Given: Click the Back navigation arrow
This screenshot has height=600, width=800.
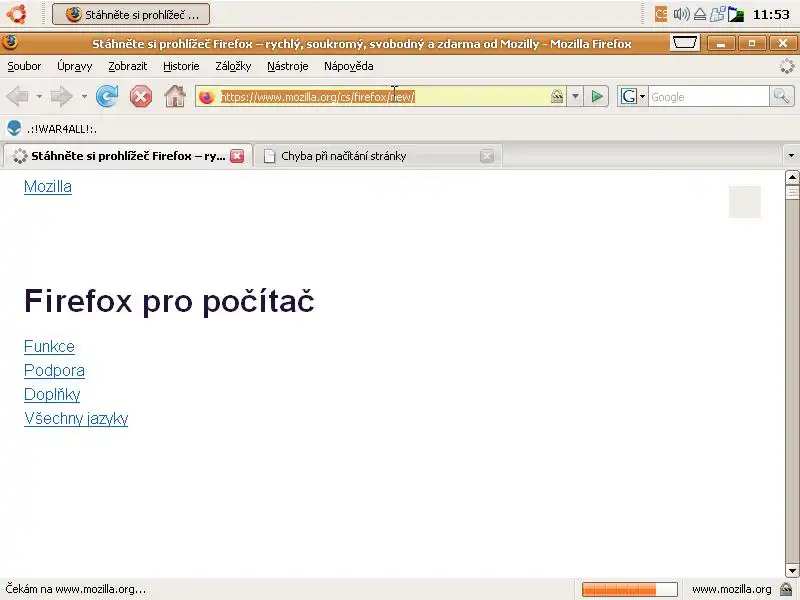Looking at the screenshot, I should point(18,96).
